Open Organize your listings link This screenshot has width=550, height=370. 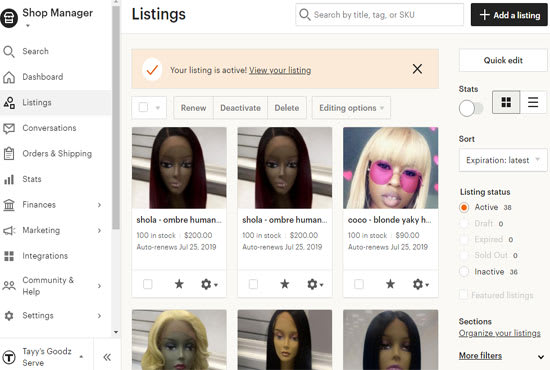click(x=499, y=333)
